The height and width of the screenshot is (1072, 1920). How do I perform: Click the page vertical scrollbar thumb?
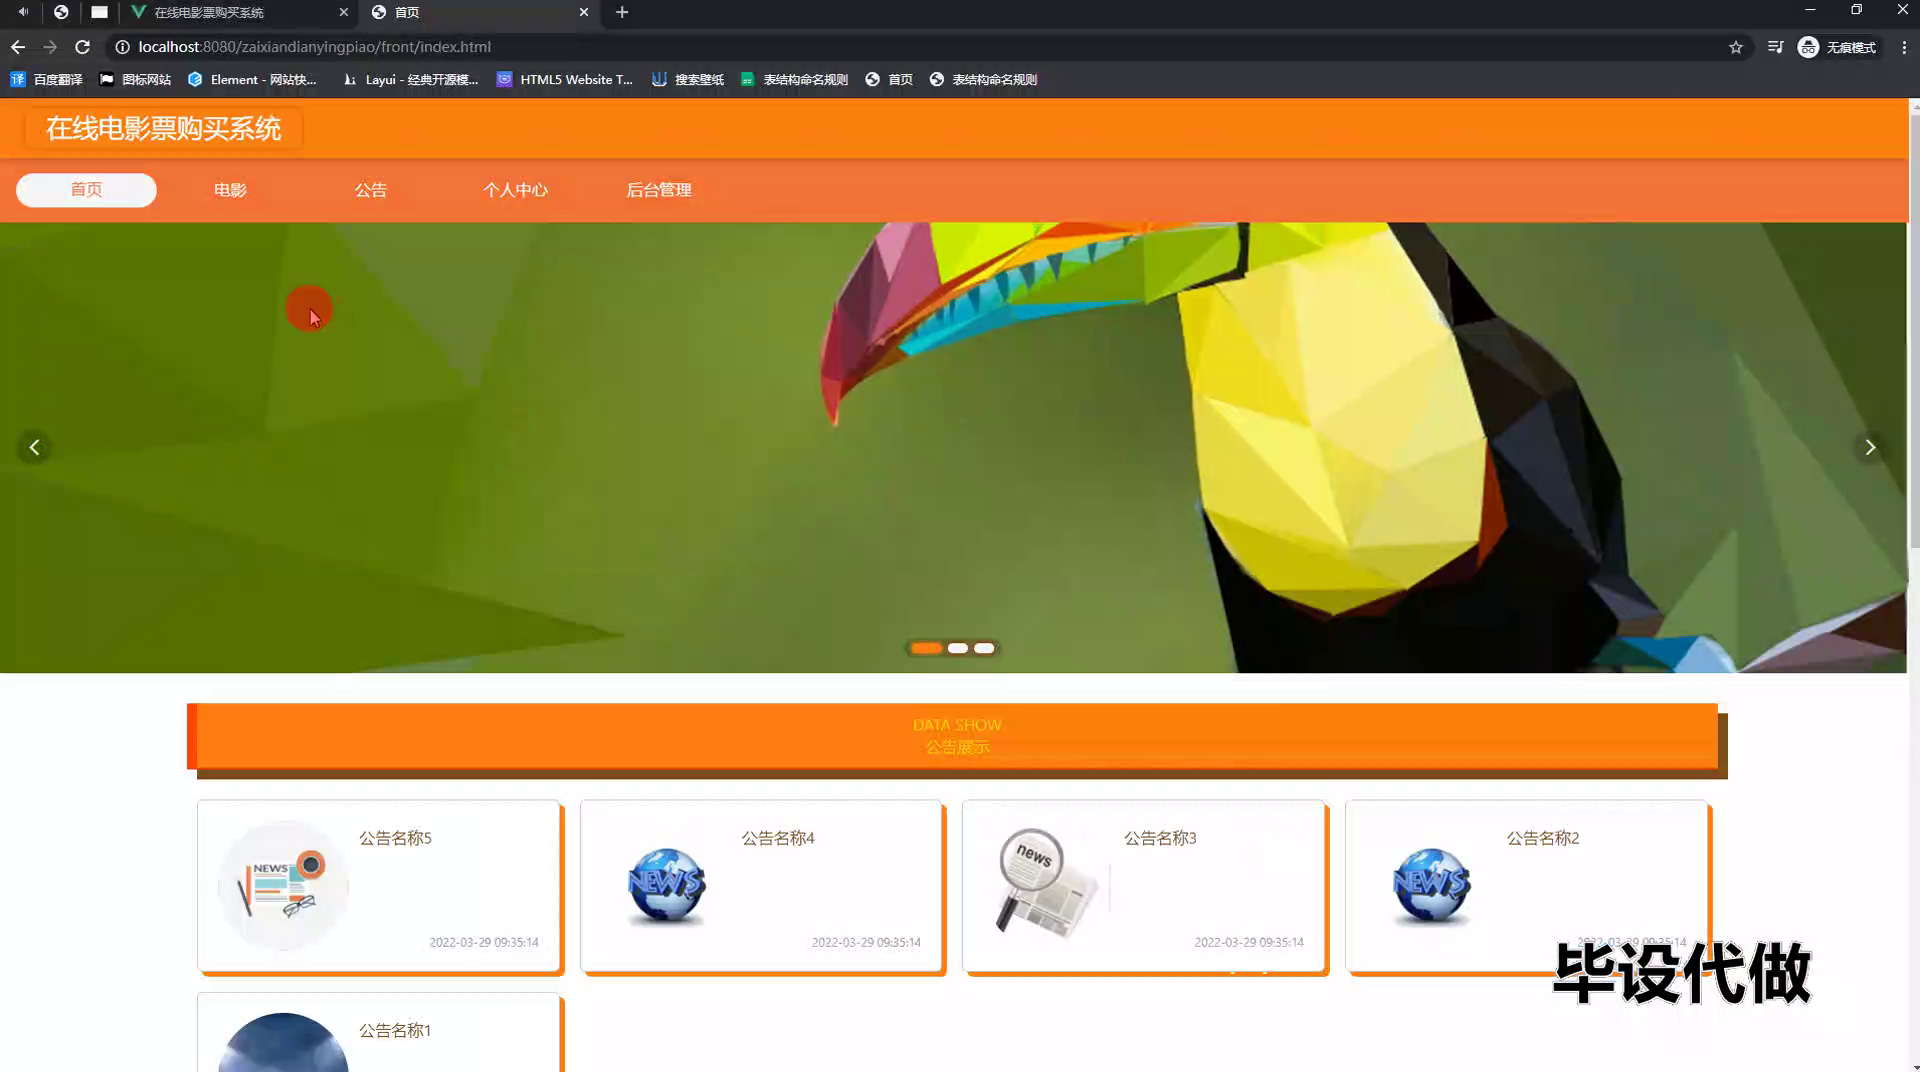tap(1914, 330)
